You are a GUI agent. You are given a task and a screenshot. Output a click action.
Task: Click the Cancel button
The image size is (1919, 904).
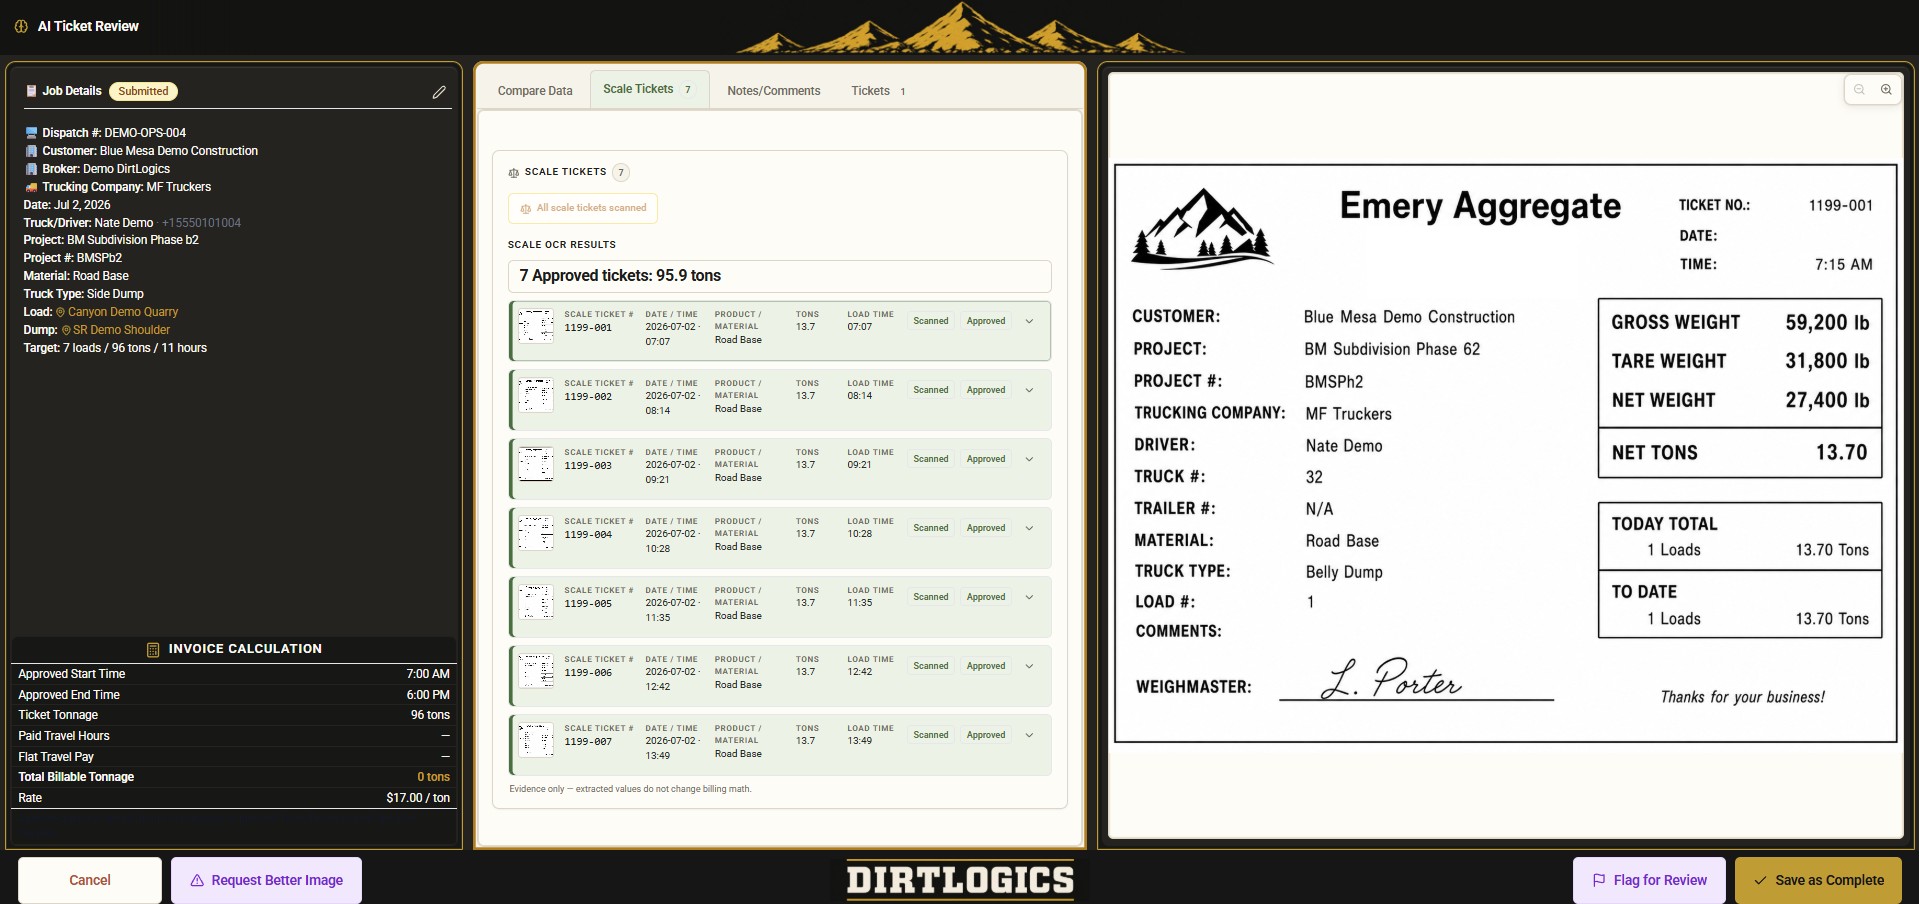(90, 880)
